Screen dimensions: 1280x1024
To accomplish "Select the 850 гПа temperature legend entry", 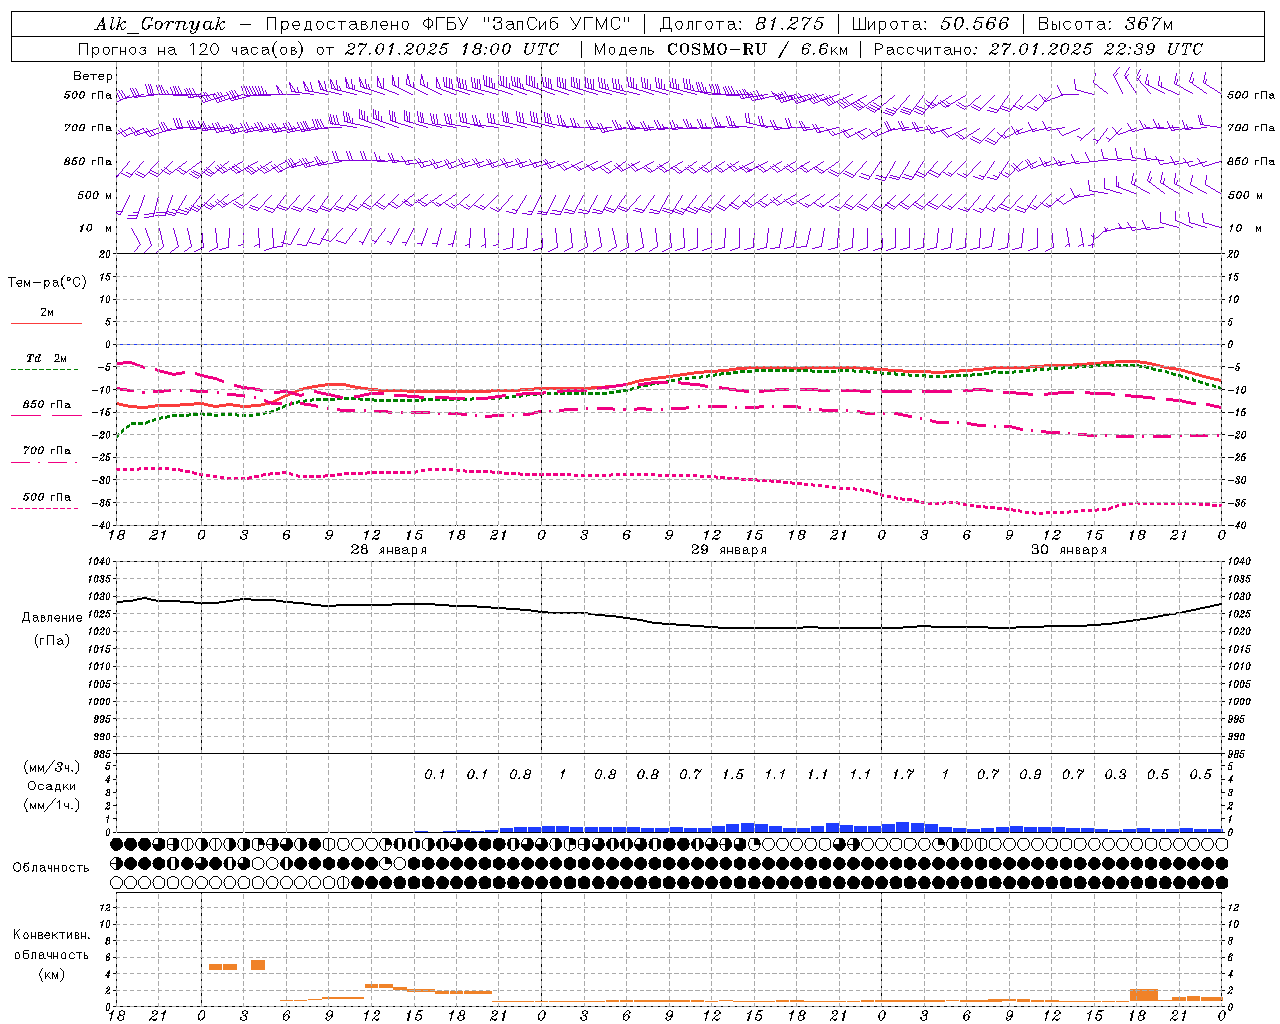I will [46, 405].
